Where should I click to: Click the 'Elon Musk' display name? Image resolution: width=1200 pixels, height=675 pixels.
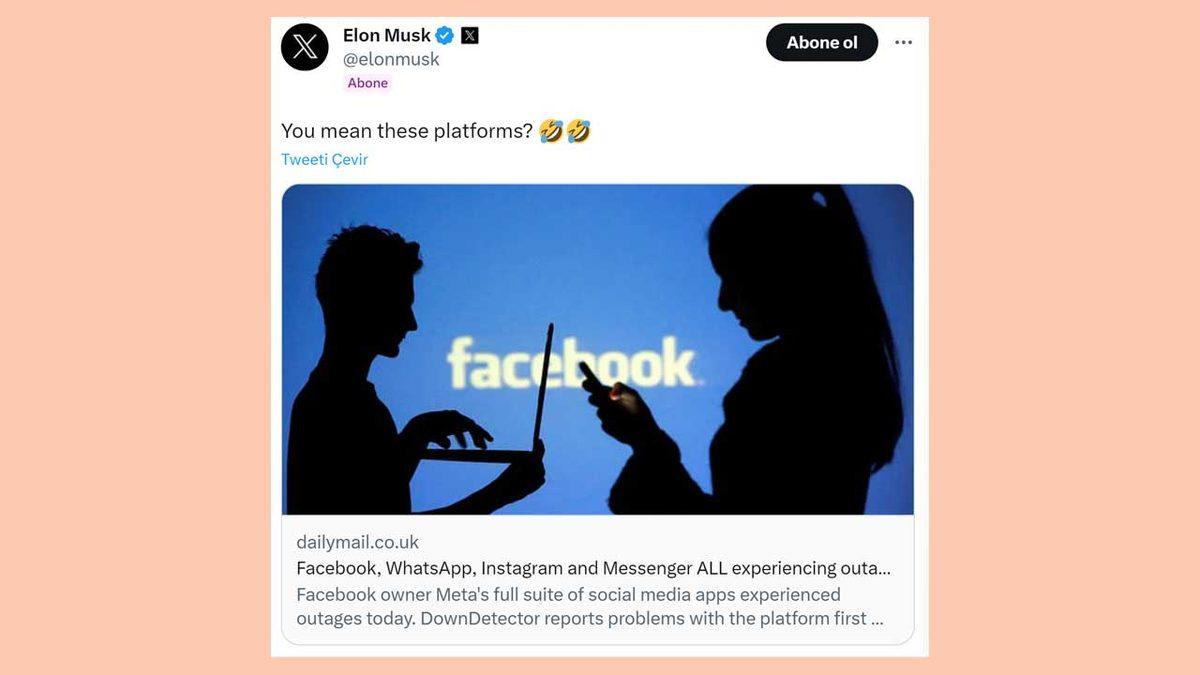click(x=388, y=34)
